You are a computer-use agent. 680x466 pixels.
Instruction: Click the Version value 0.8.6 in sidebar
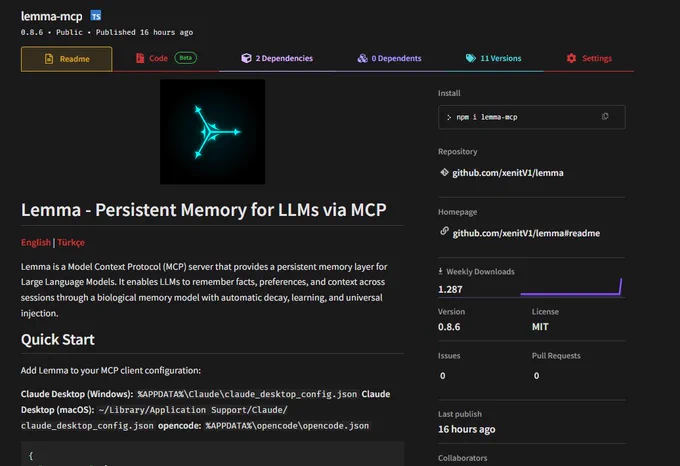(449, 326)
